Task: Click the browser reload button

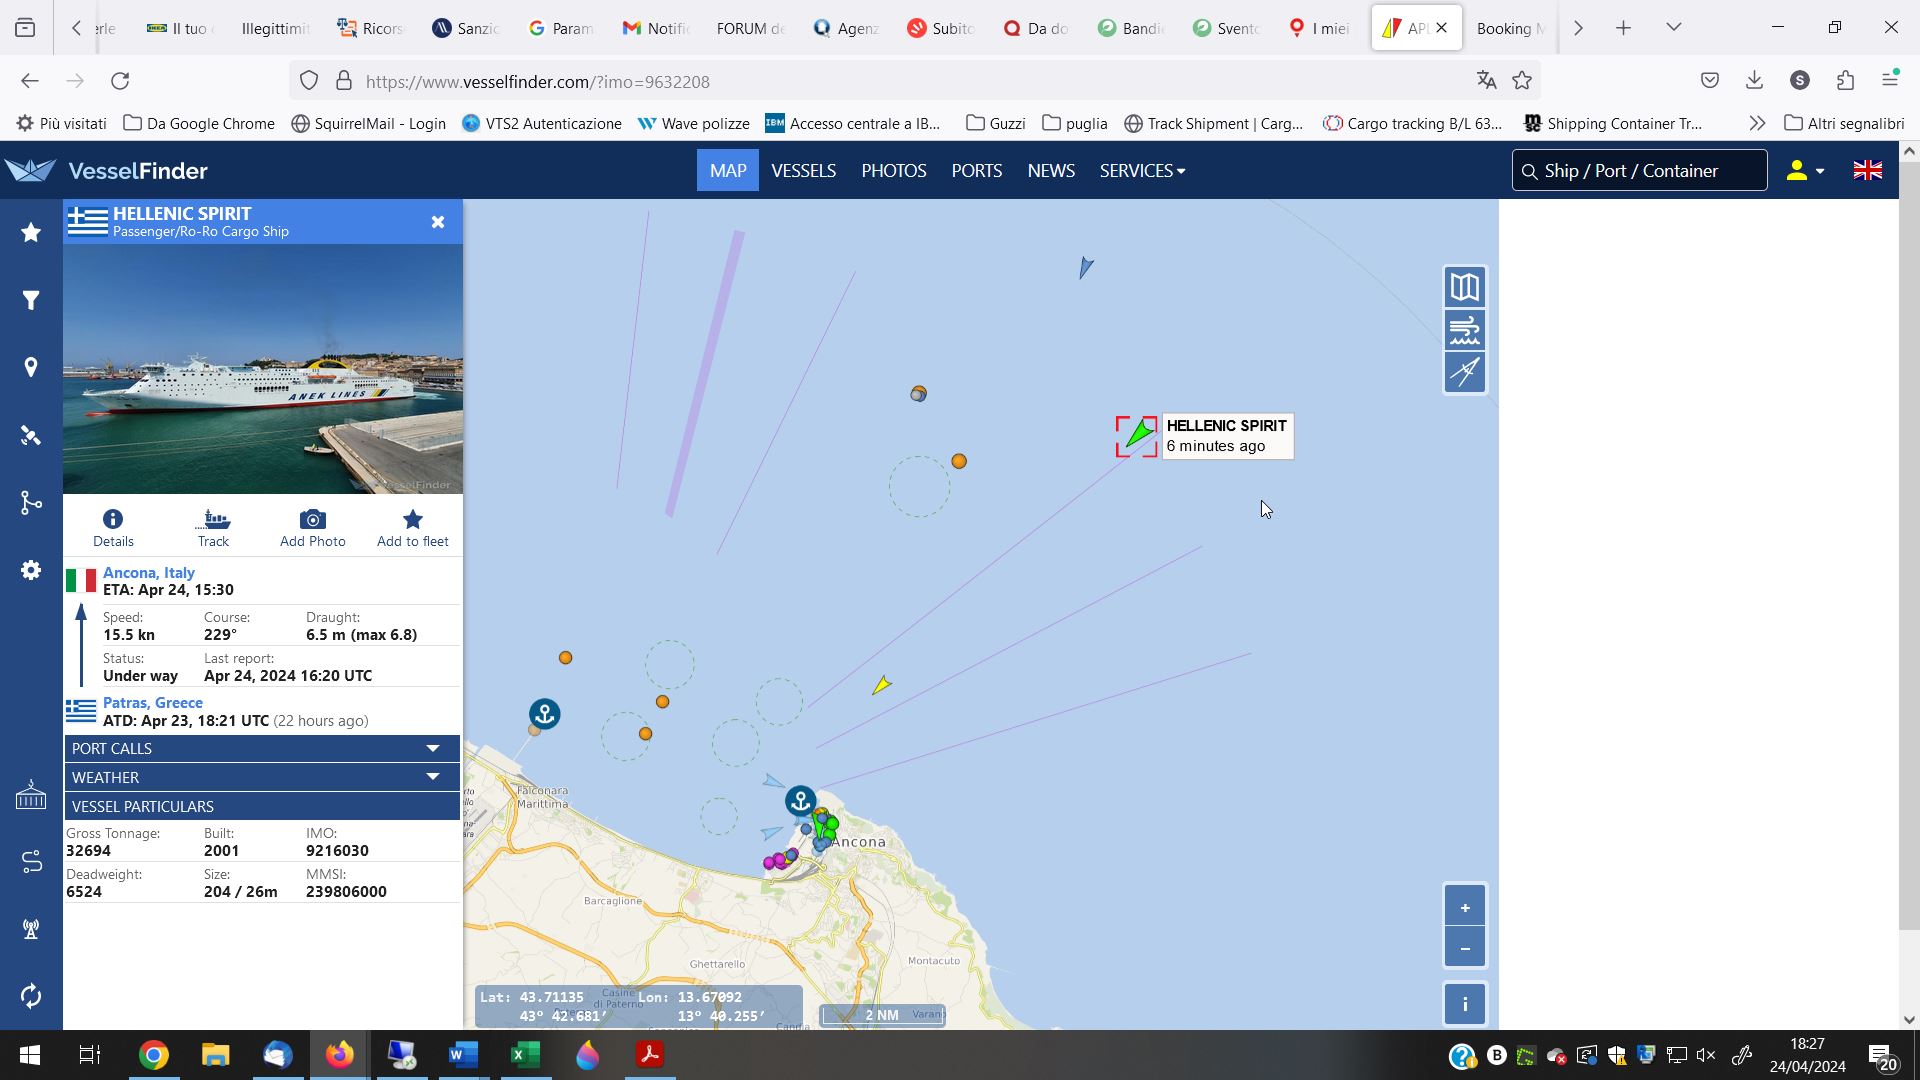Action: pyautogui.click(x=120, y=81)
